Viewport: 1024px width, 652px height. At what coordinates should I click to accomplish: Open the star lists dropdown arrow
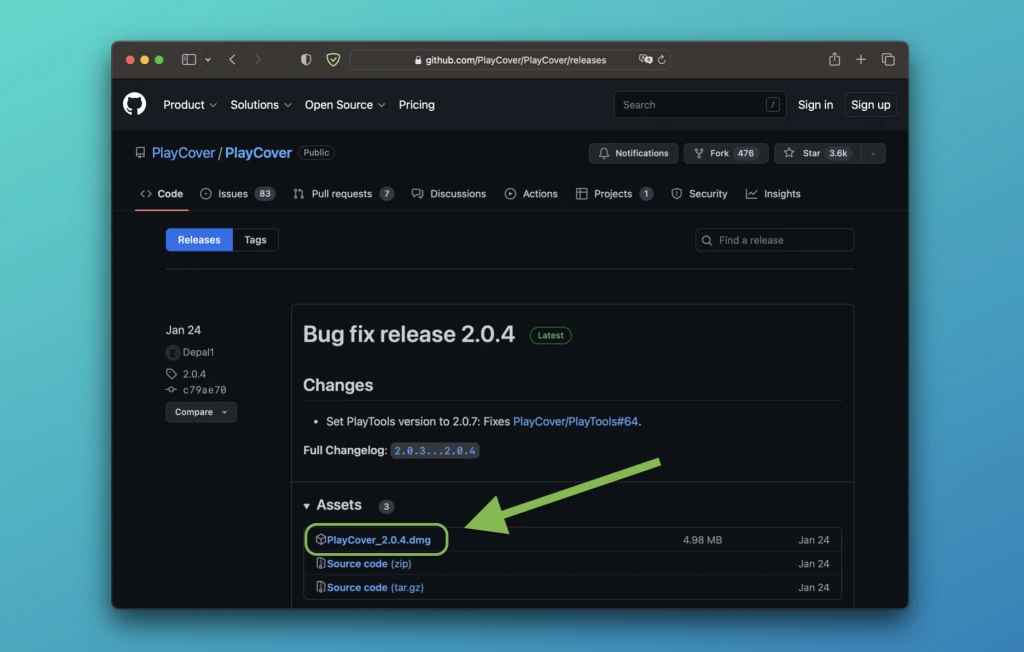(x=873, y=153)
